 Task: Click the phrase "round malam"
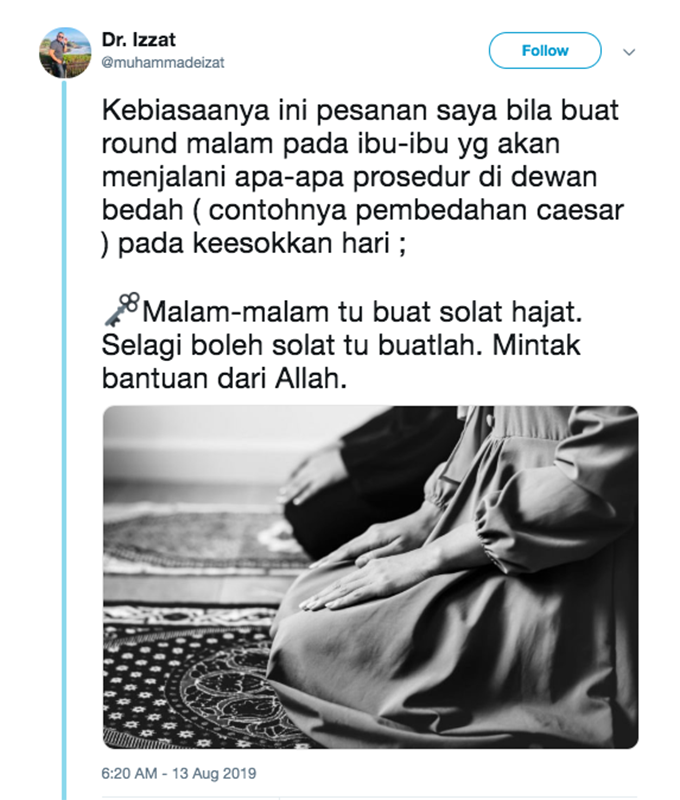(189, 144)
